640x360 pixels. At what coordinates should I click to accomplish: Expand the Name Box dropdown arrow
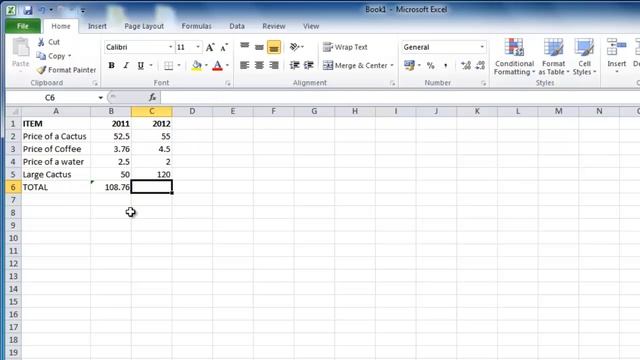(100, 98)
